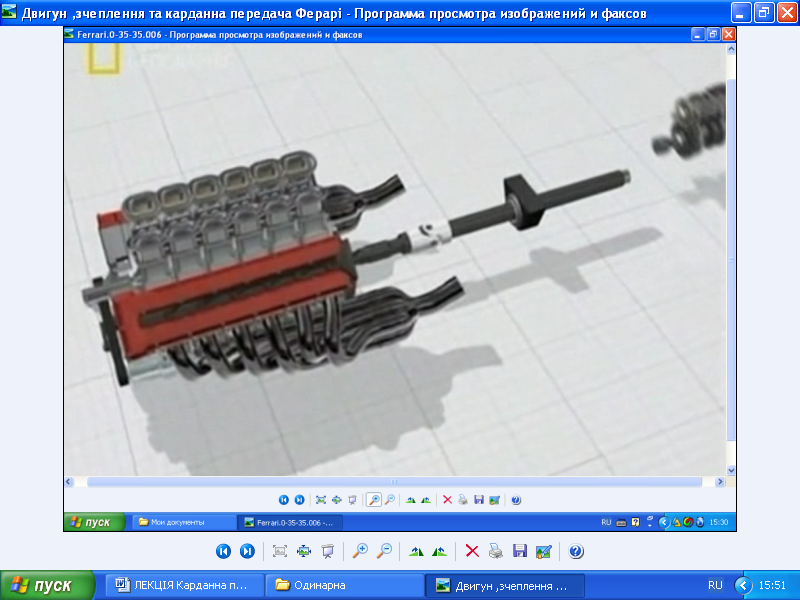Click the RU language indicator on main taskbar

[x=715, y=585]
